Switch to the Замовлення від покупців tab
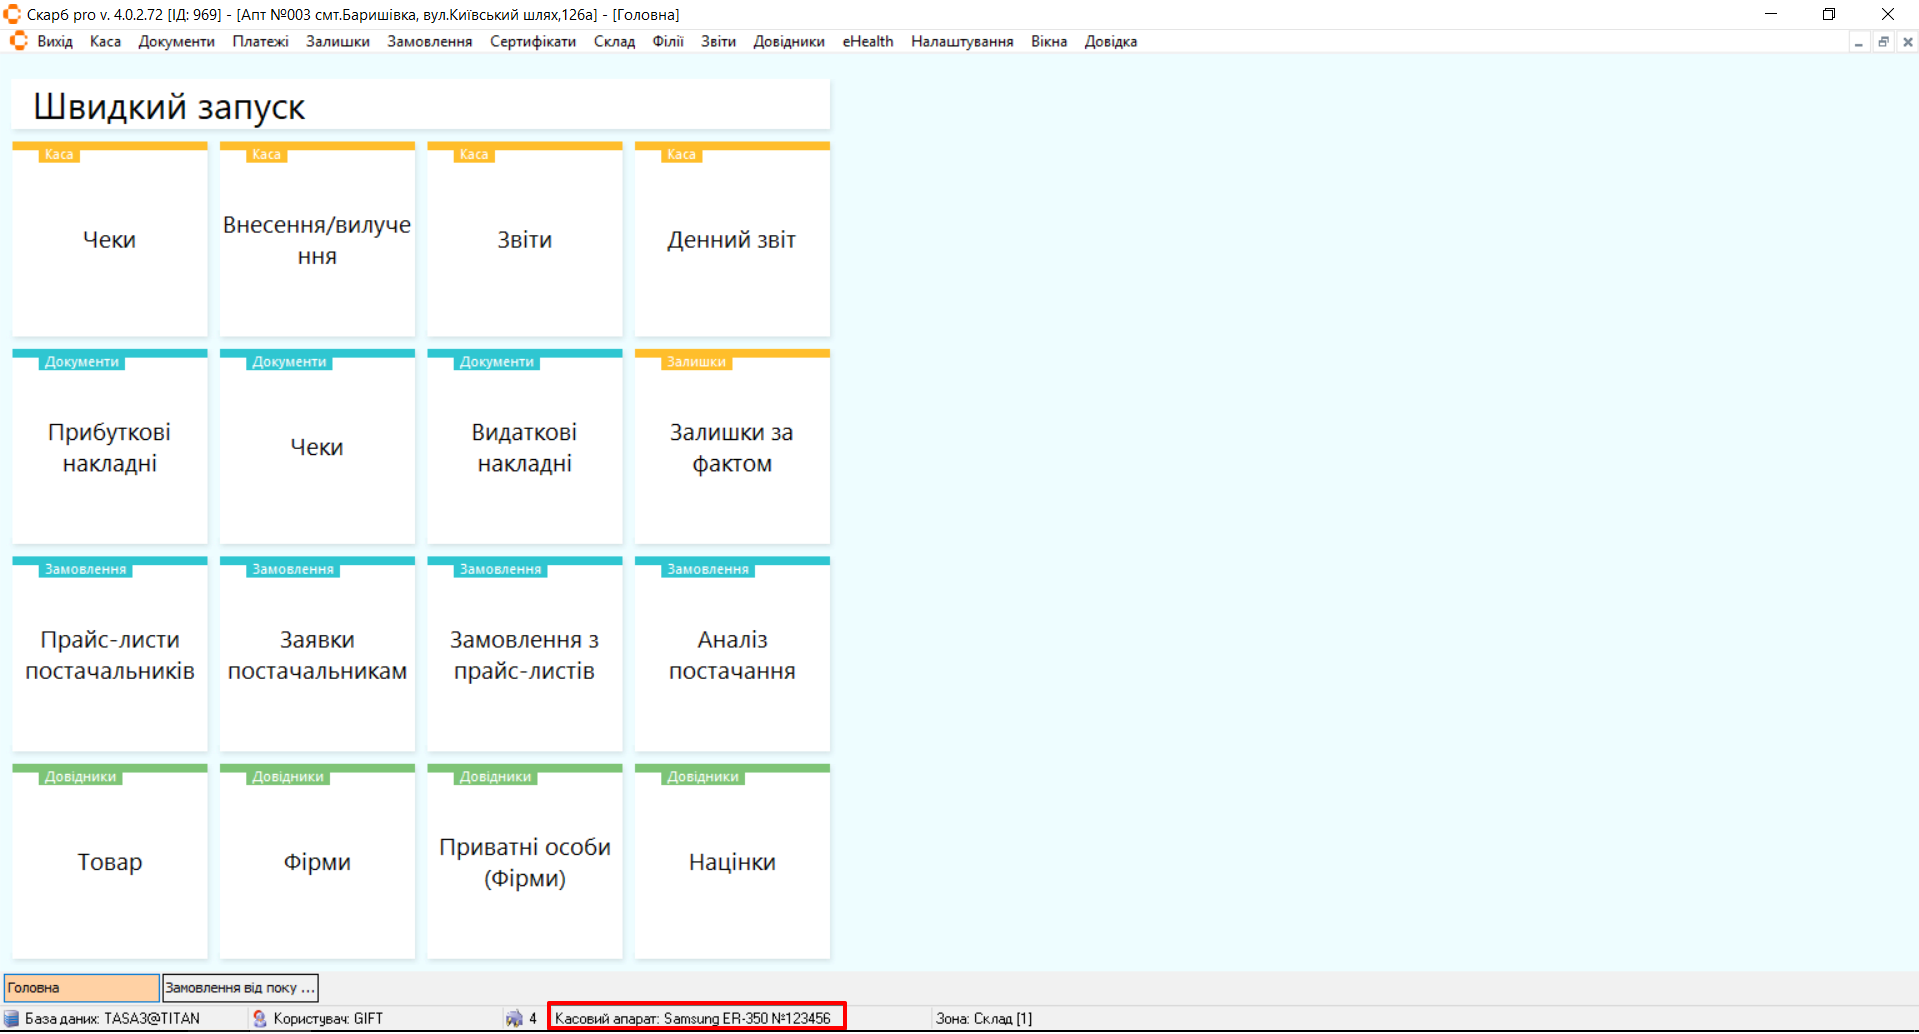 coord(240,987)
